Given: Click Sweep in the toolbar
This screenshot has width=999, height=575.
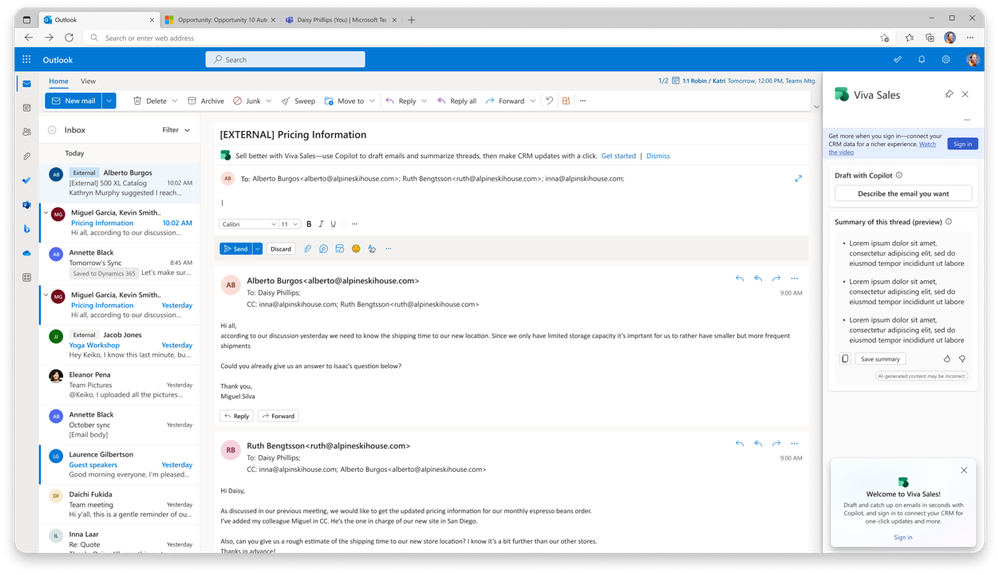Looking at the screenshot, I should click(x=298, y=101).
